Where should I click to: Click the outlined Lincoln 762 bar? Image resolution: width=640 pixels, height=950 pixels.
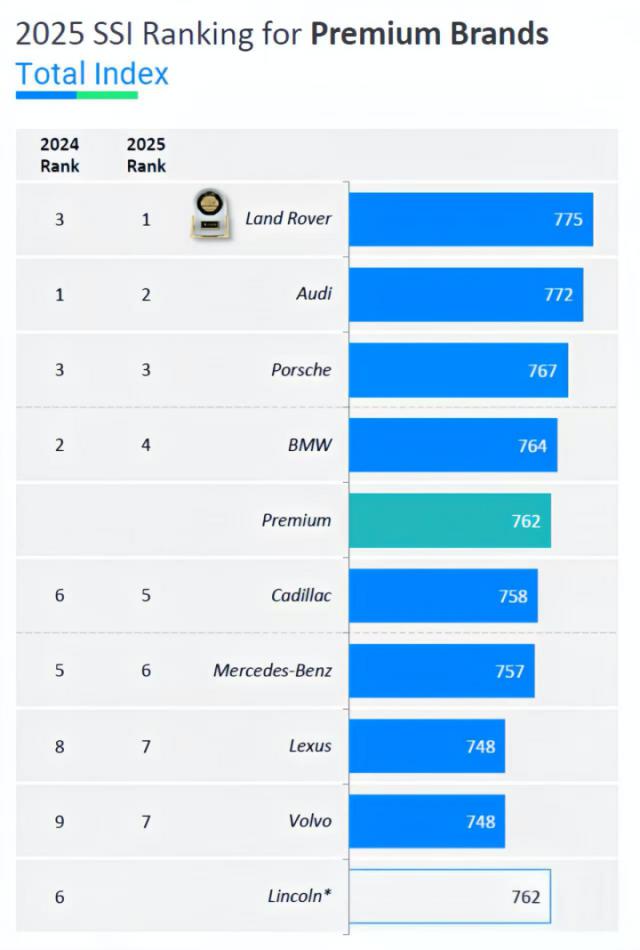coord(449,896)
